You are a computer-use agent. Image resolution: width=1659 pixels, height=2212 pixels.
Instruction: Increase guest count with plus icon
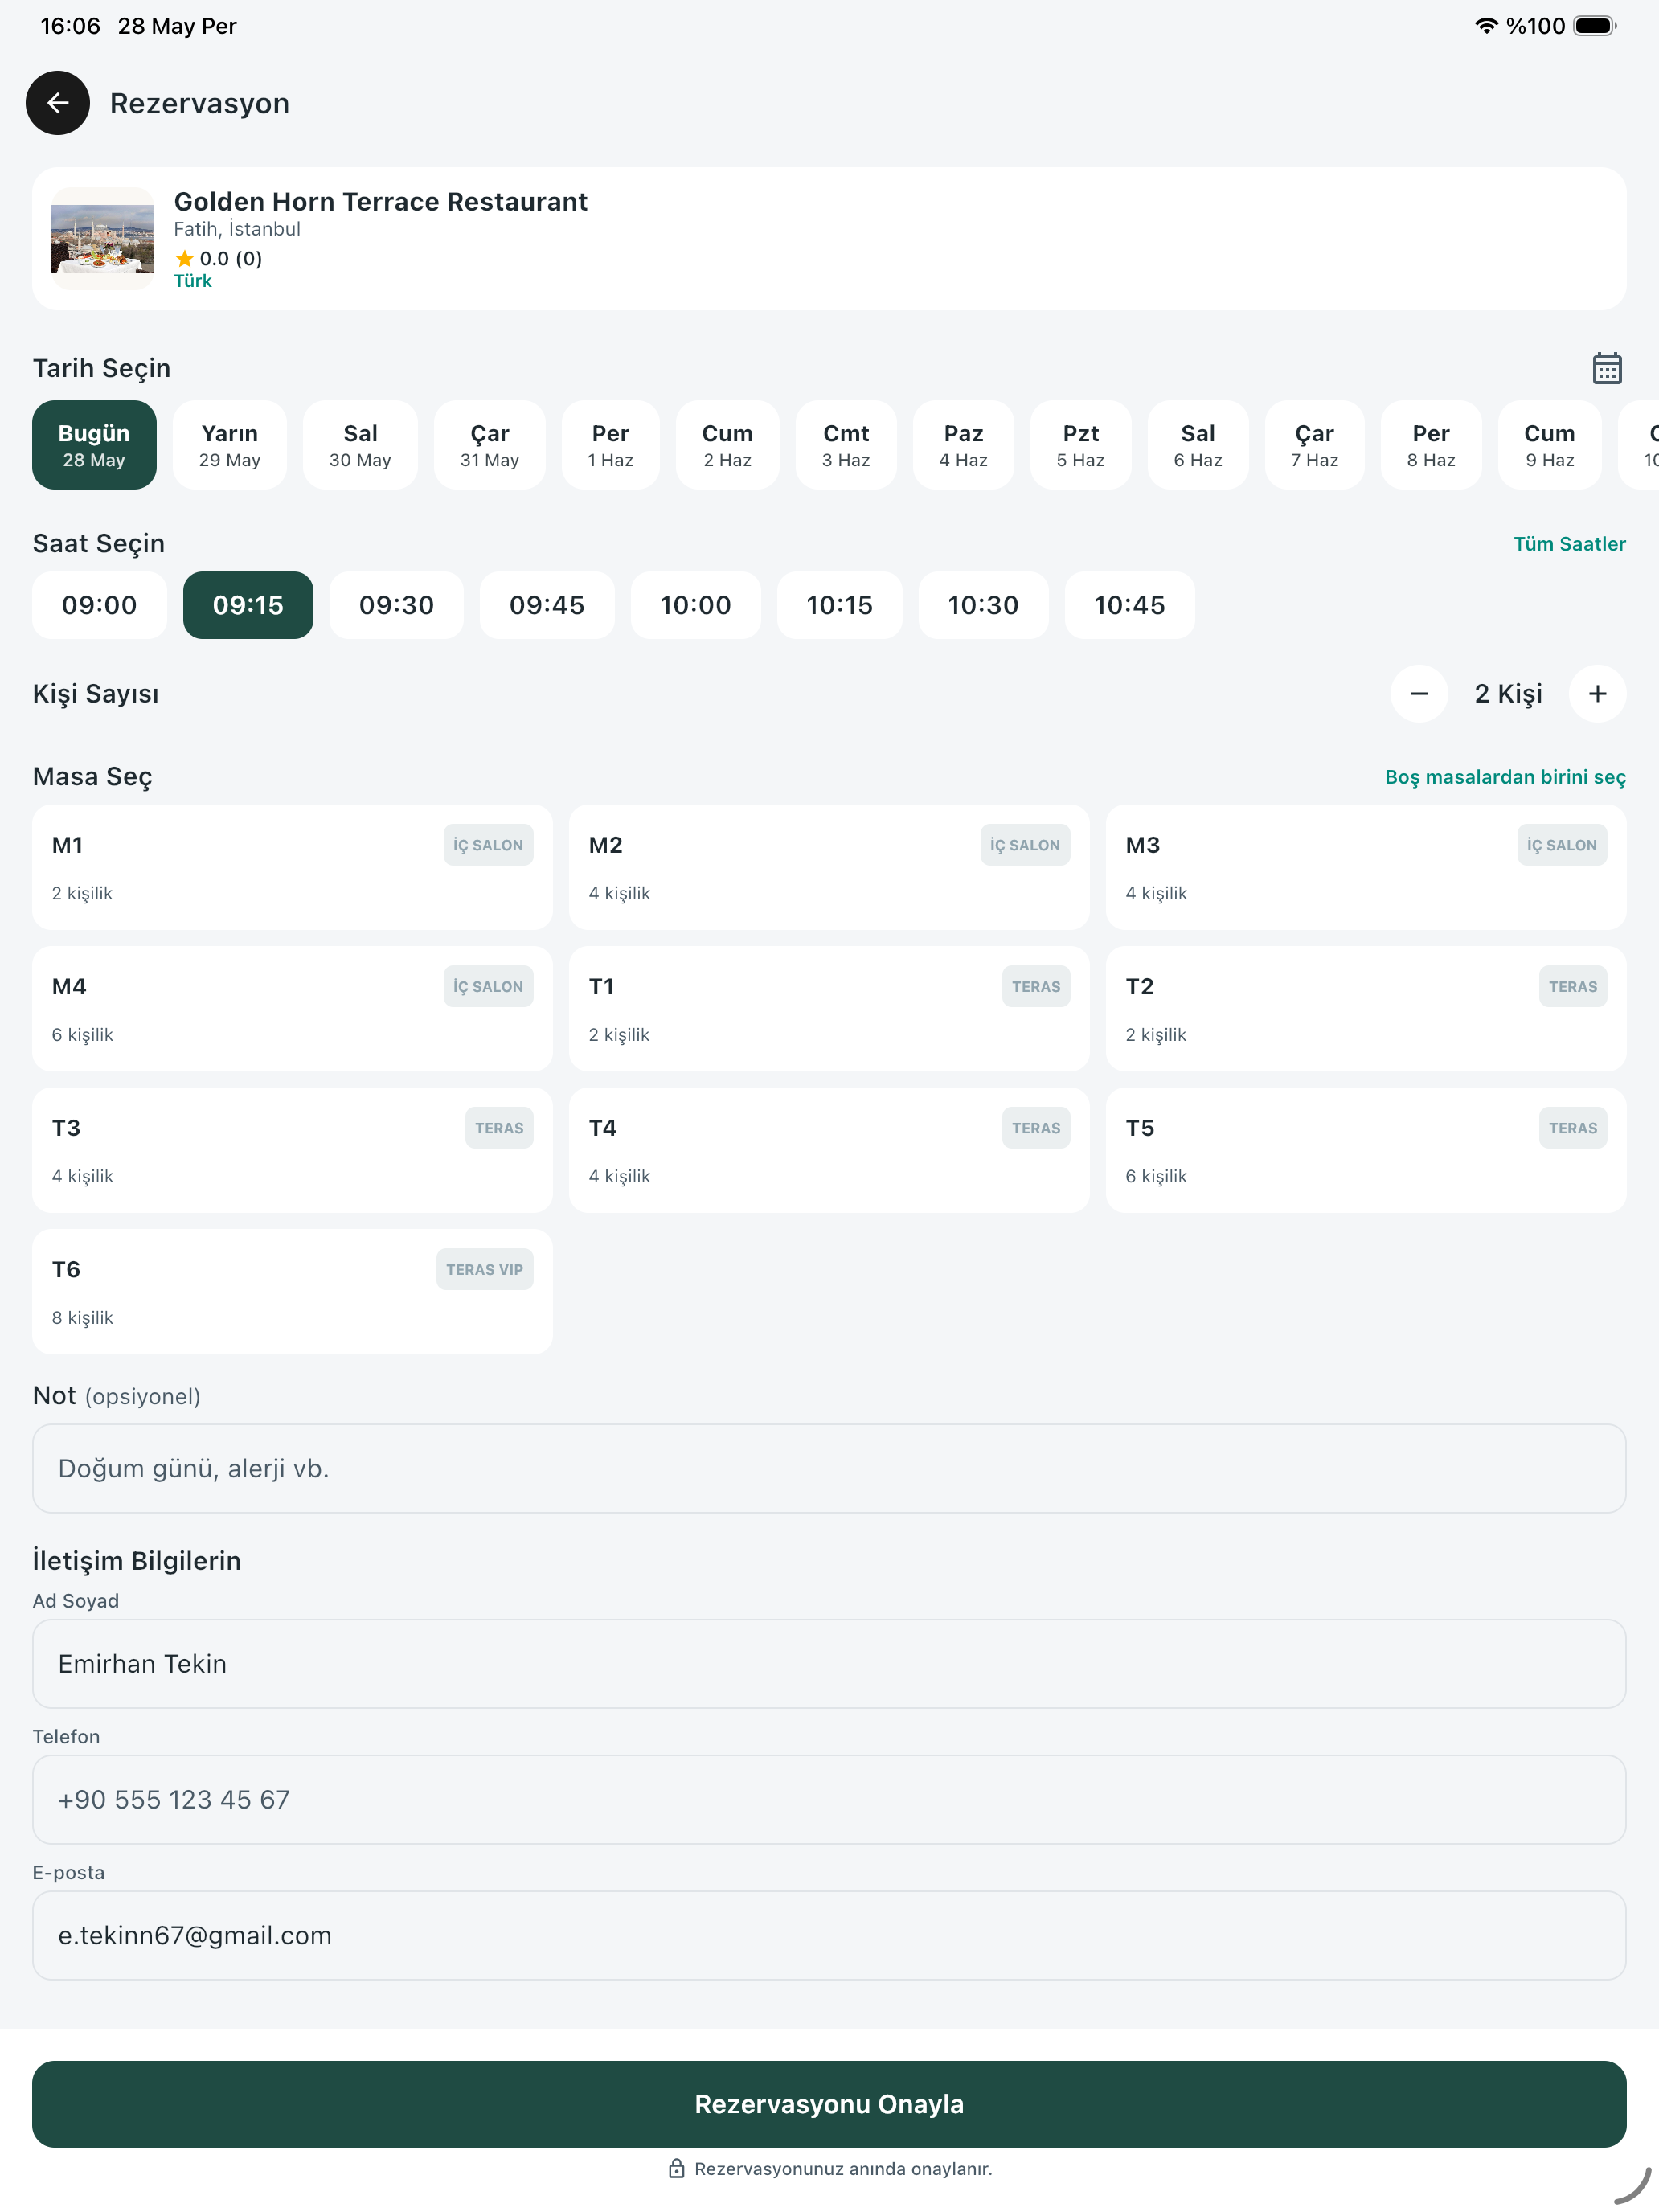pos(1597,694)
